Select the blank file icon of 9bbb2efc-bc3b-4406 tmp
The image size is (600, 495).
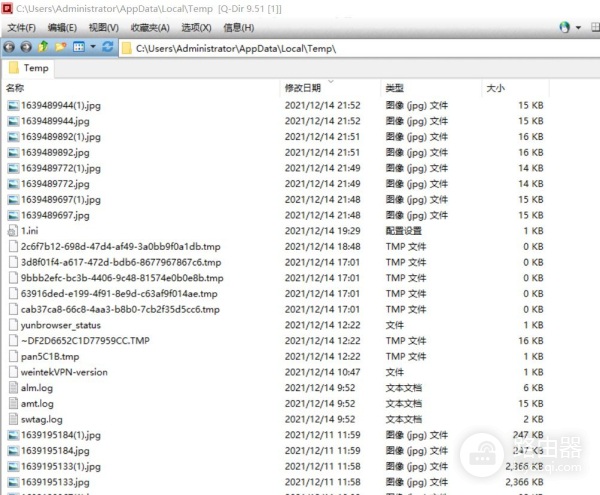[13, 278]
